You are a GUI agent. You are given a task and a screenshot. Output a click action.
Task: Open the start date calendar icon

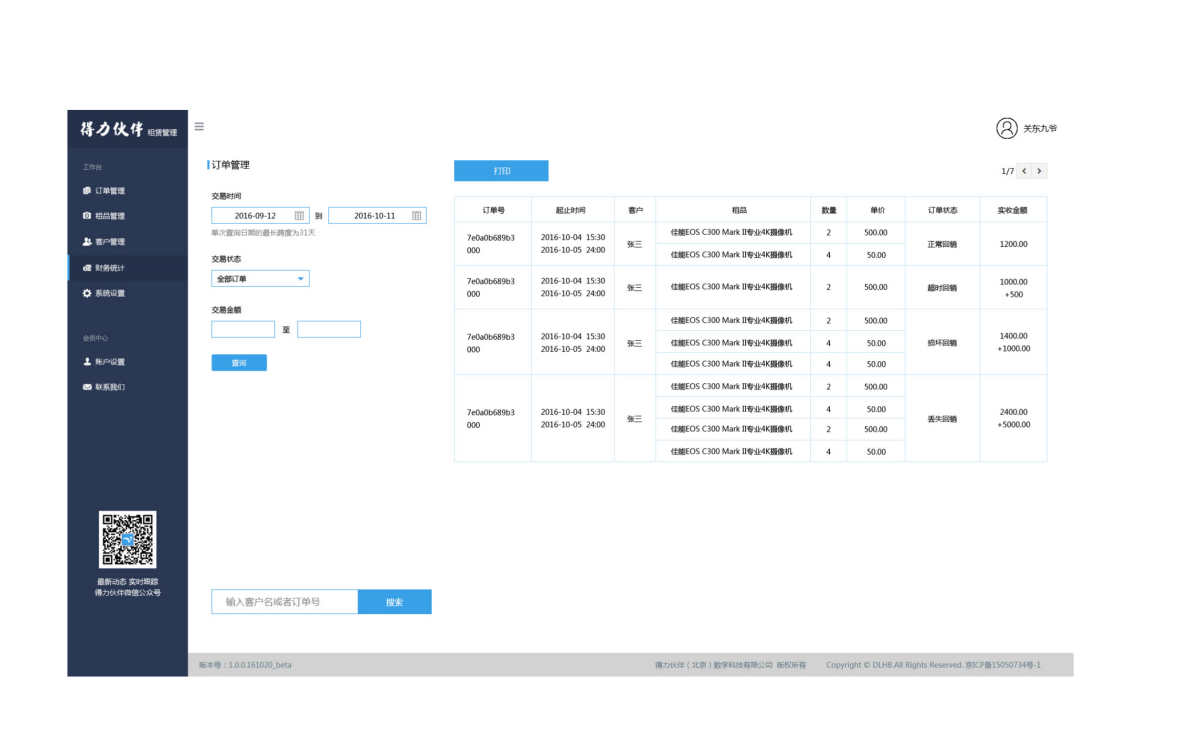[299, 215]
